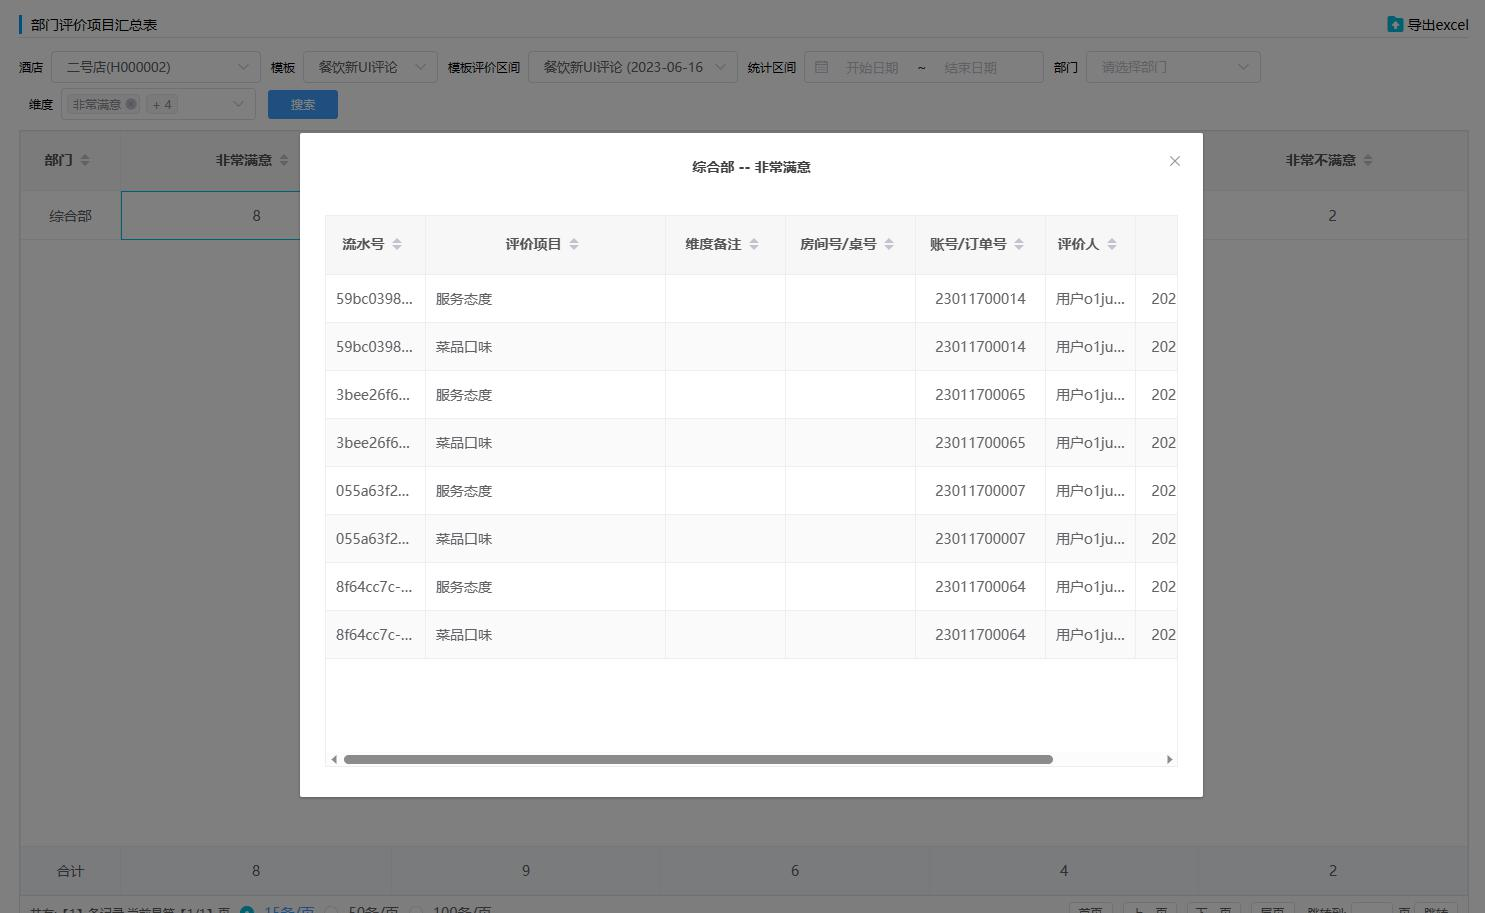Click 导出excel to export the table
Screen dimensions: 1485x913
click(1428, 24)
